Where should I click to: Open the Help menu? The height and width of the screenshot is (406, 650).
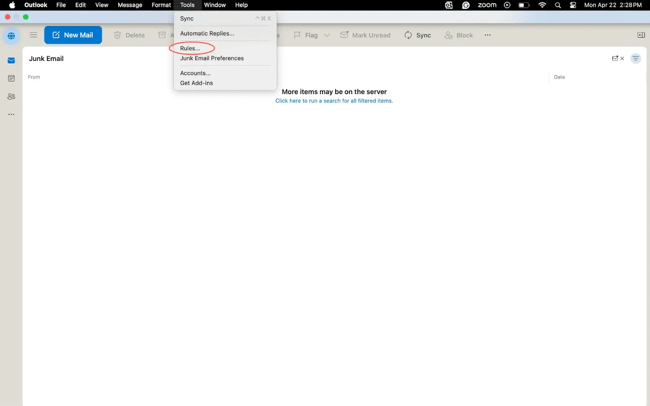click(x=241, y=5)
